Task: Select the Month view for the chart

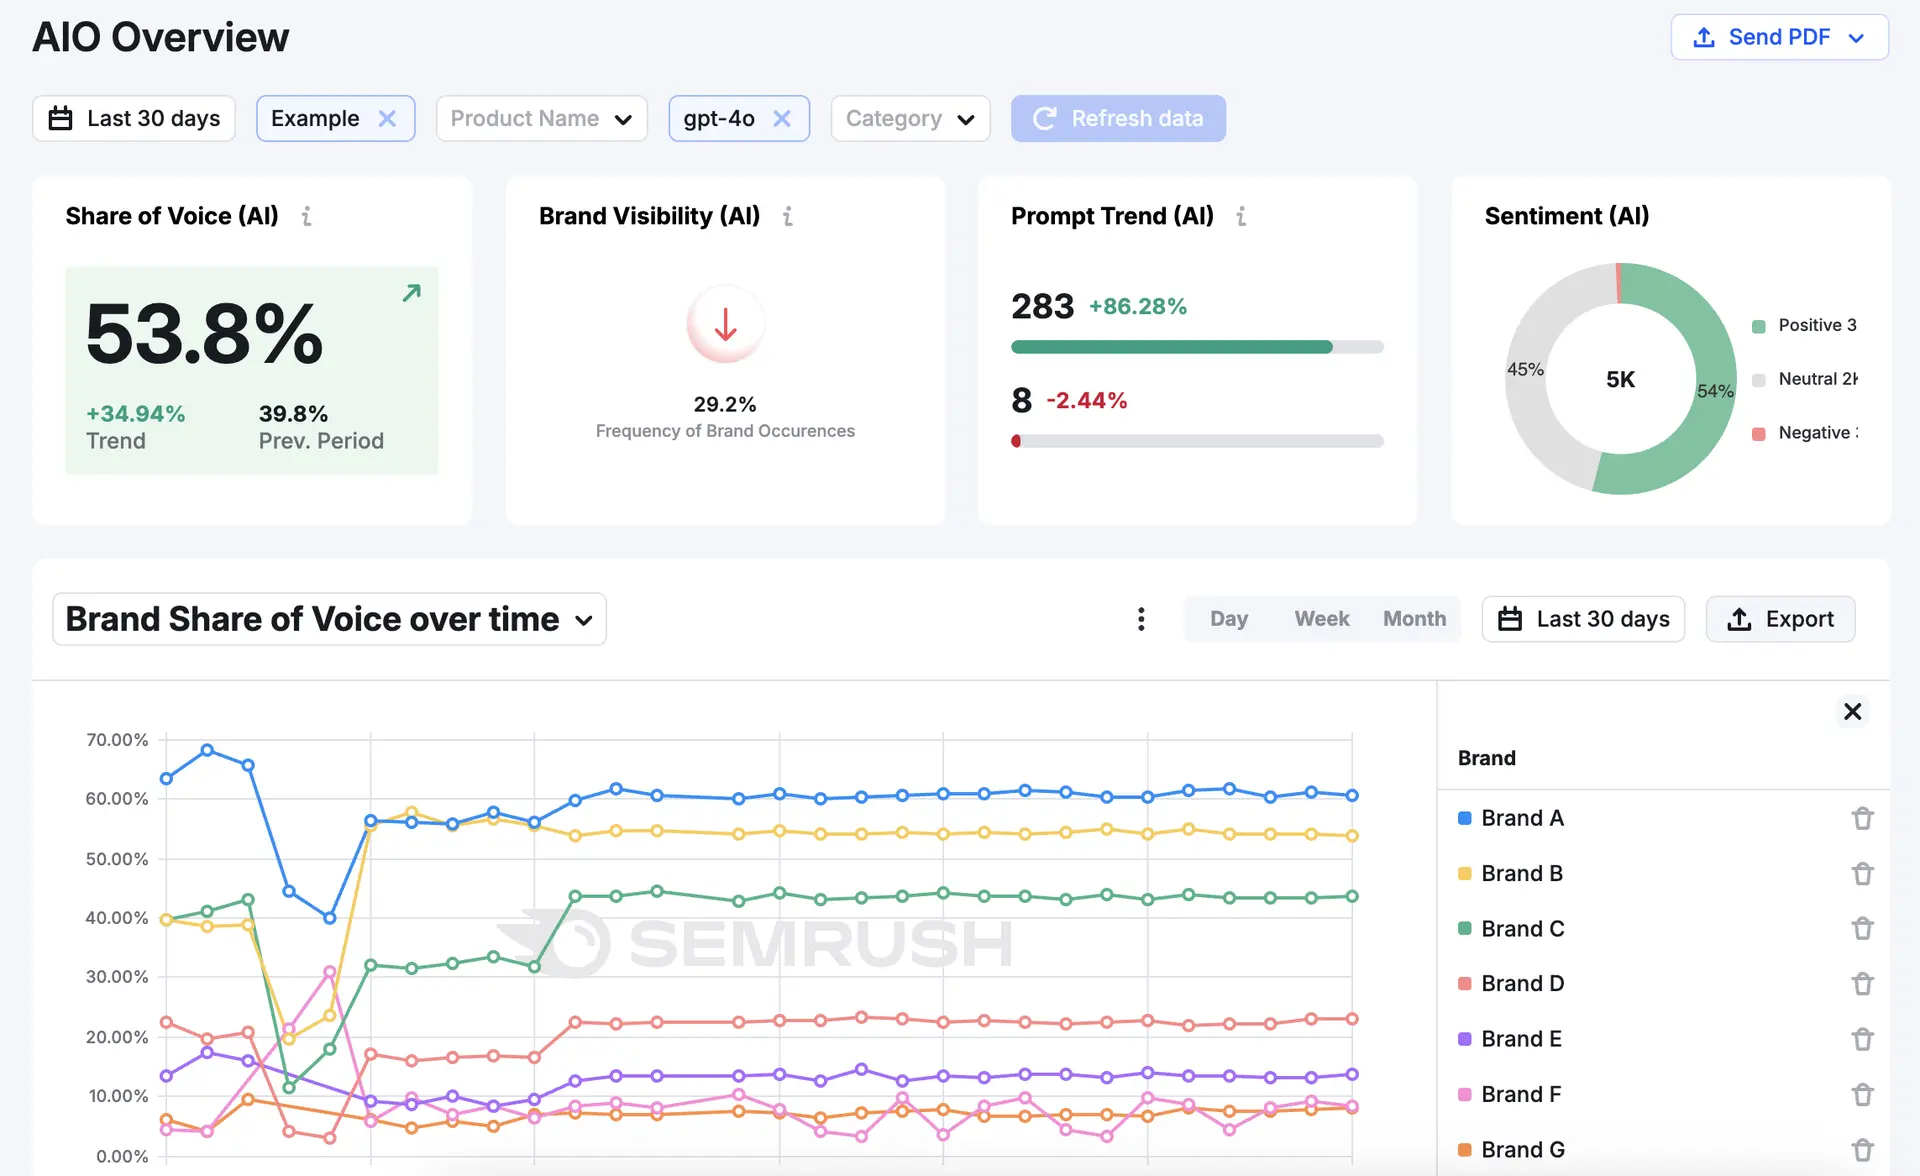Action: point(1414,618)
